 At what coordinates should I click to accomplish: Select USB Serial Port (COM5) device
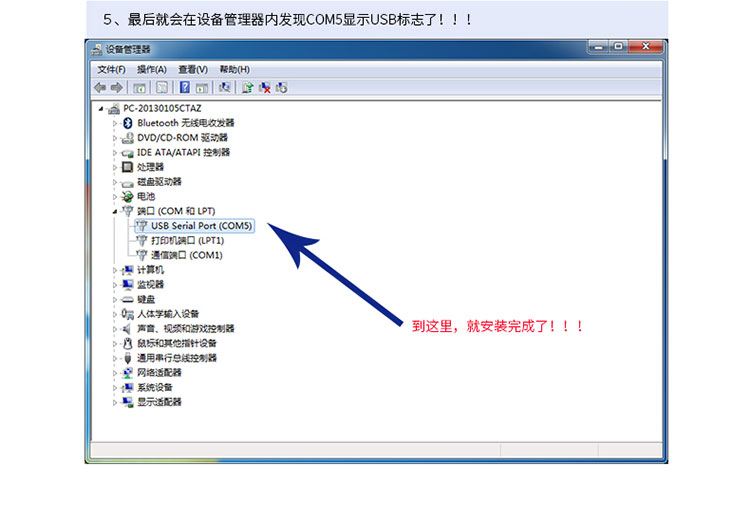201,226
